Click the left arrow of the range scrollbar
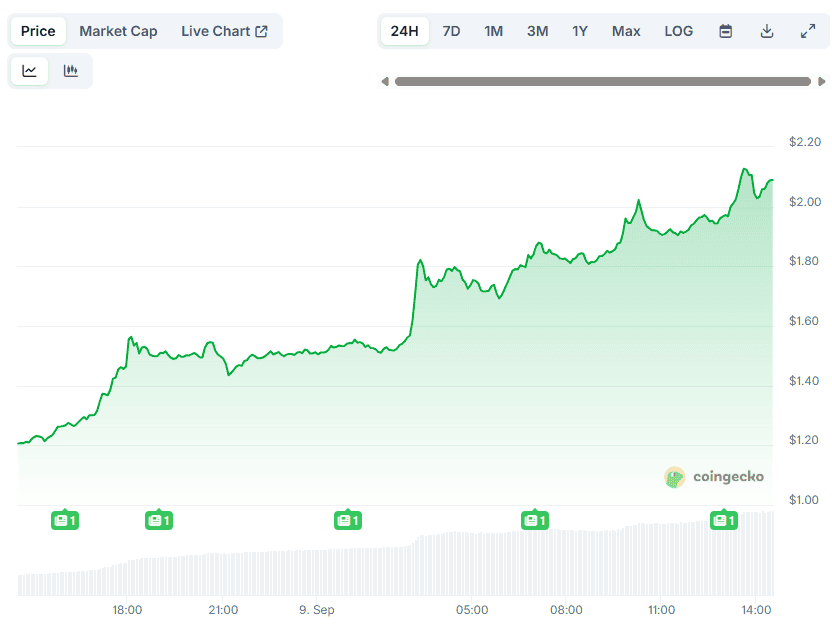832x626 pixels. (385, 82)
